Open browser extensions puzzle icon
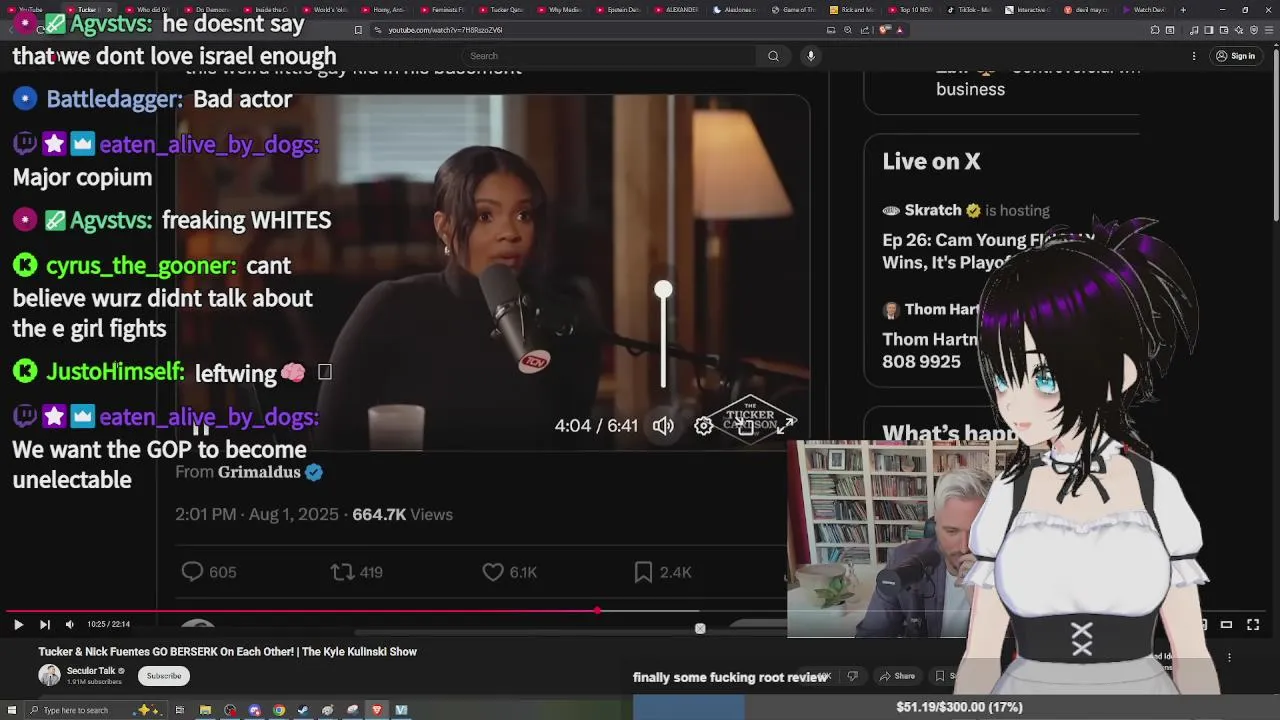The height and width of the screenshot is (720, 1280). (1154, 30)
